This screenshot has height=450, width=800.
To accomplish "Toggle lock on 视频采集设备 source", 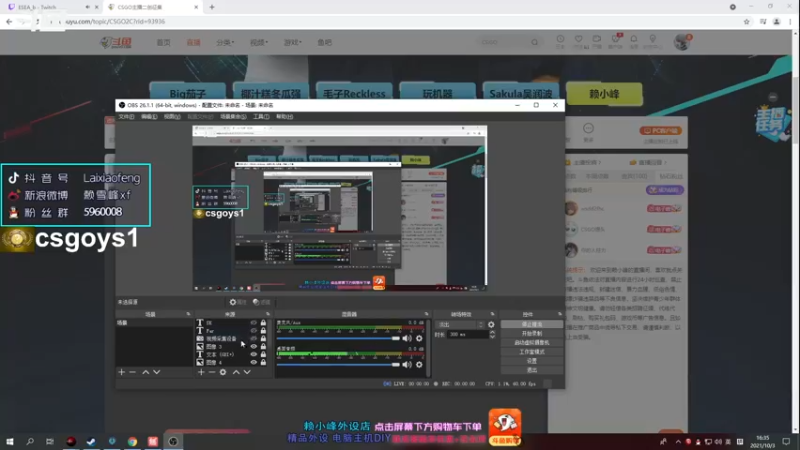I will (263, 338).
